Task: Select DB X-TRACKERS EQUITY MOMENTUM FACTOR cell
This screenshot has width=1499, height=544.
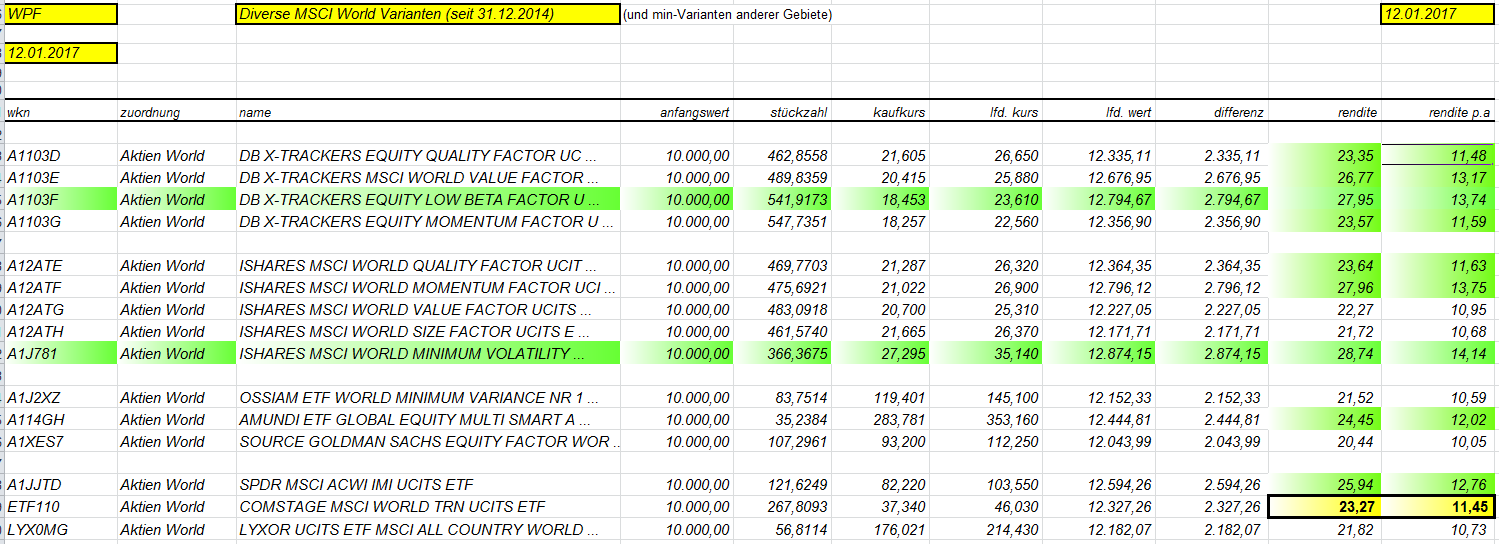Action: pyautogui.click(x=428, y=221)
